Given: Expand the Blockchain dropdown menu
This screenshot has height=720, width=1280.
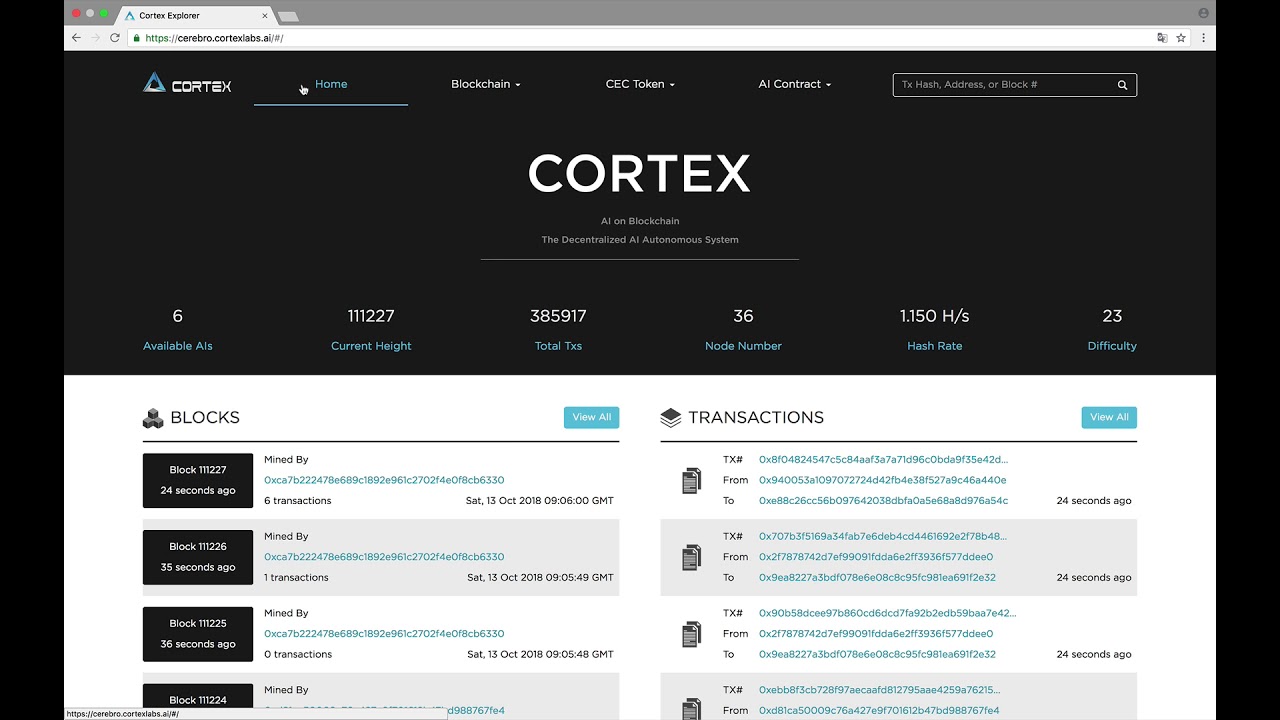Looking at the screenshot, I should (486, 84).
